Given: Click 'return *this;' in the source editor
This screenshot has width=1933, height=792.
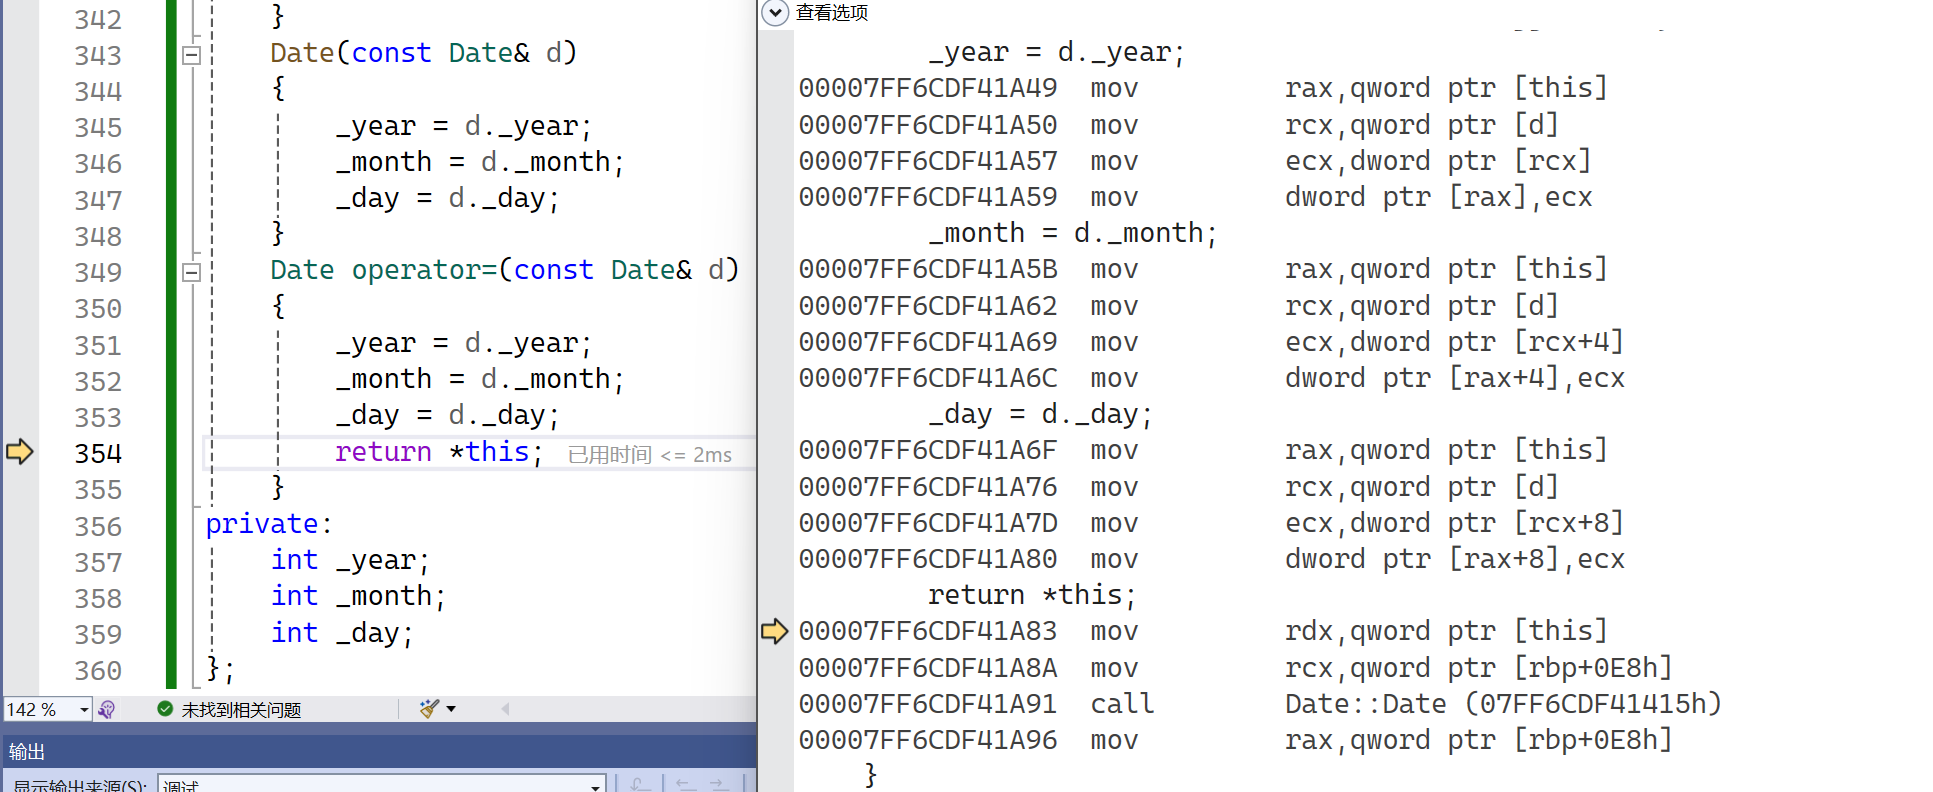Looking at the screenshot, I should 439,452.
